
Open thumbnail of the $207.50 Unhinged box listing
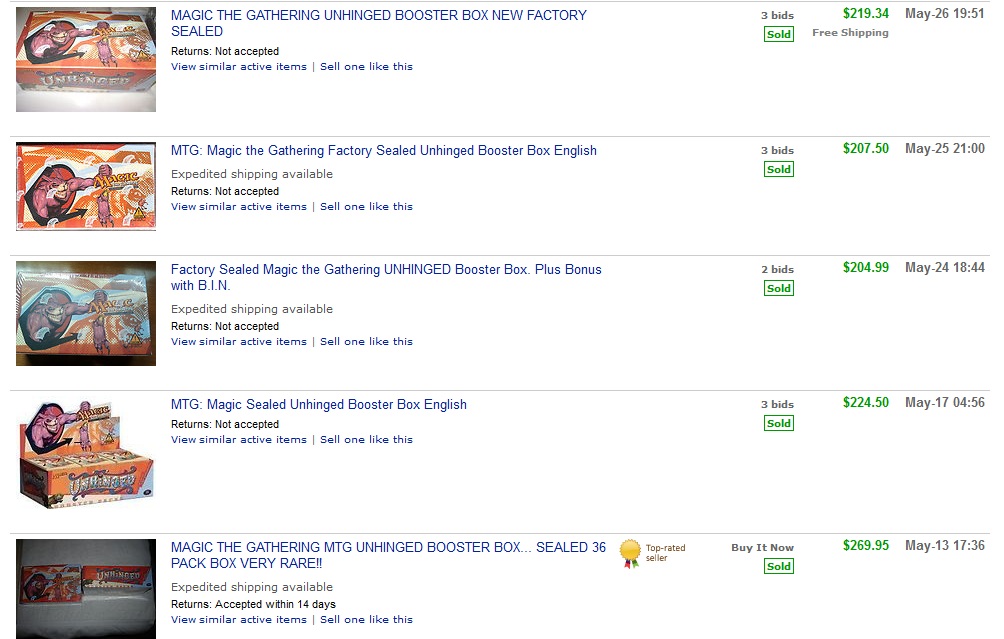click(x=86, y=186)
